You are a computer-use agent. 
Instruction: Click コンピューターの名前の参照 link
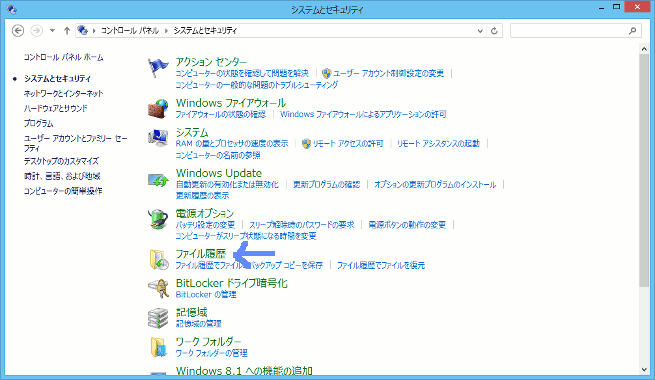click(218, 155)
